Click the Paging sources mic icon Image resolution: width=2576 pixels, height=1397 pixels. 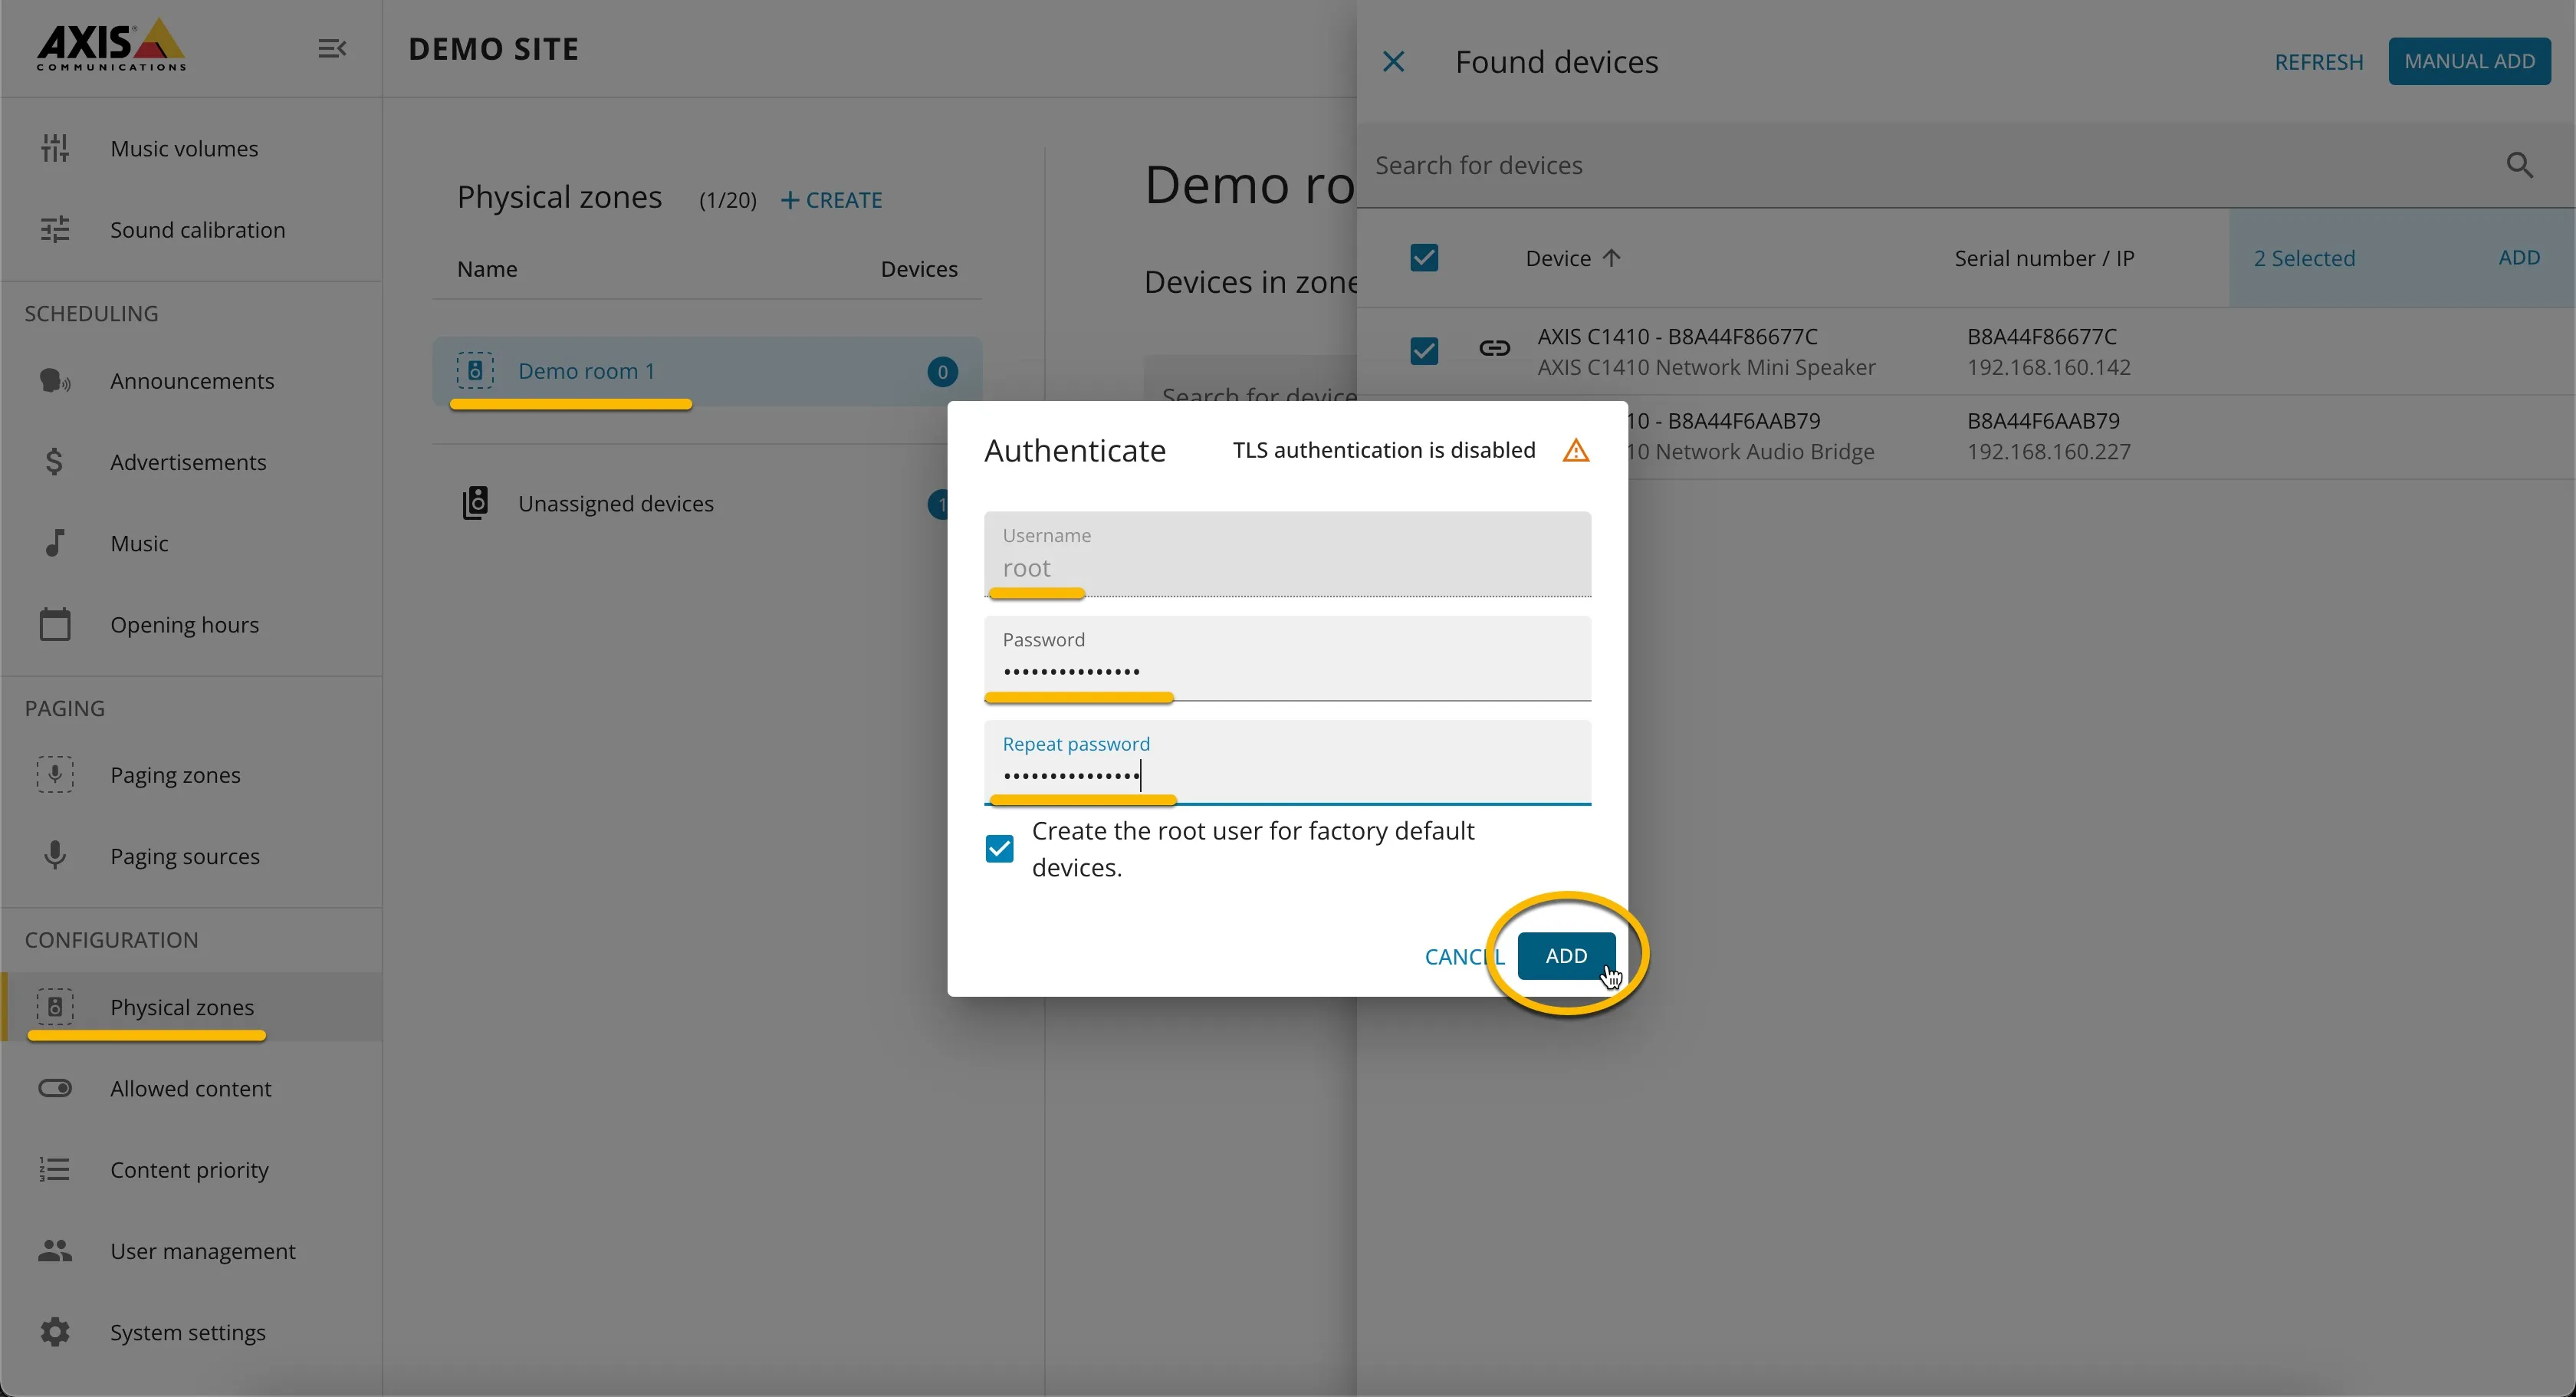pos(55,855)
